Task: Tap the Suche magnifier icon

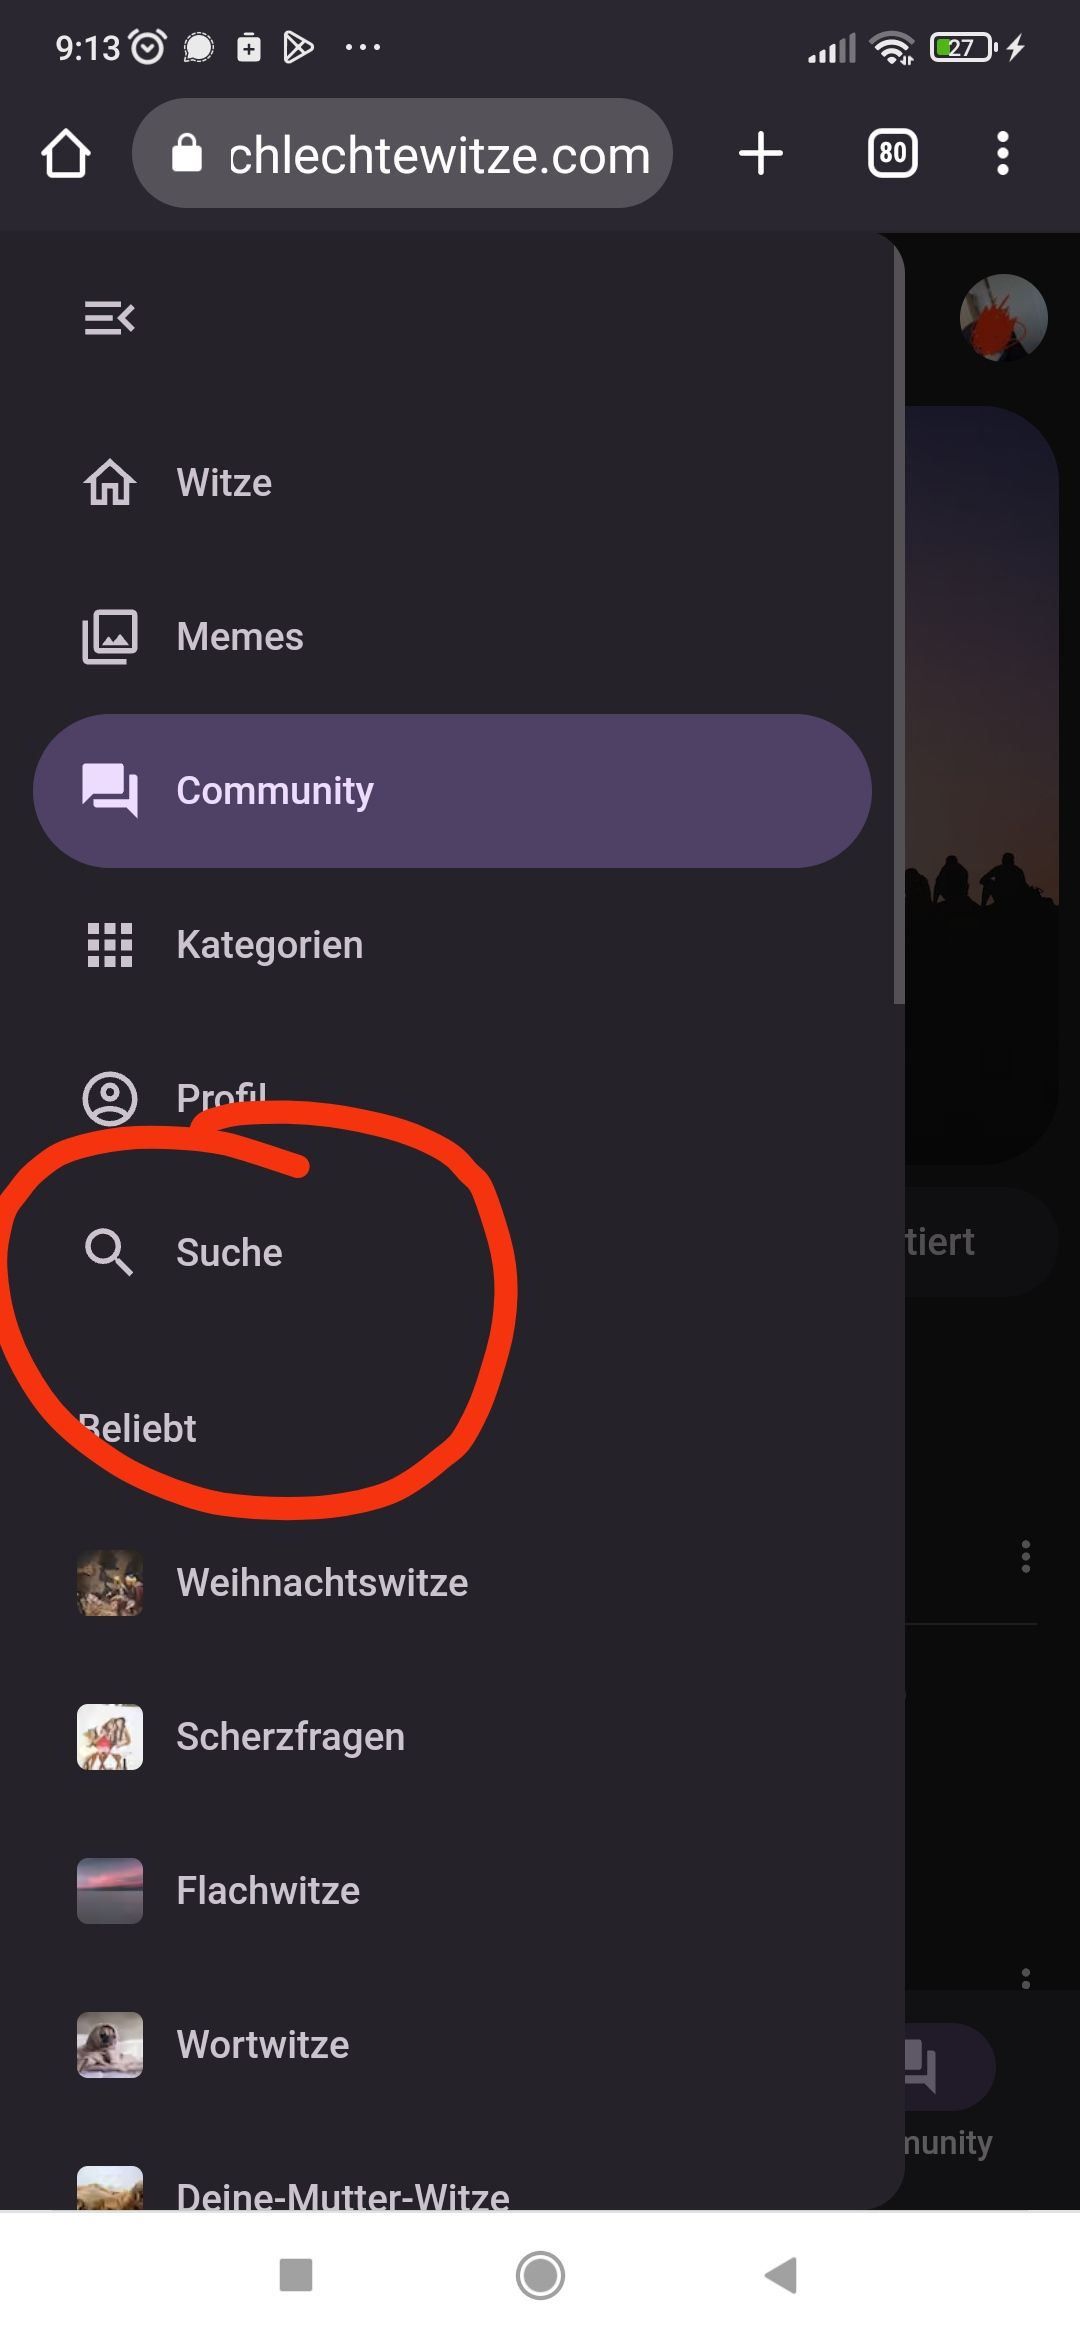Action: 109,1252
